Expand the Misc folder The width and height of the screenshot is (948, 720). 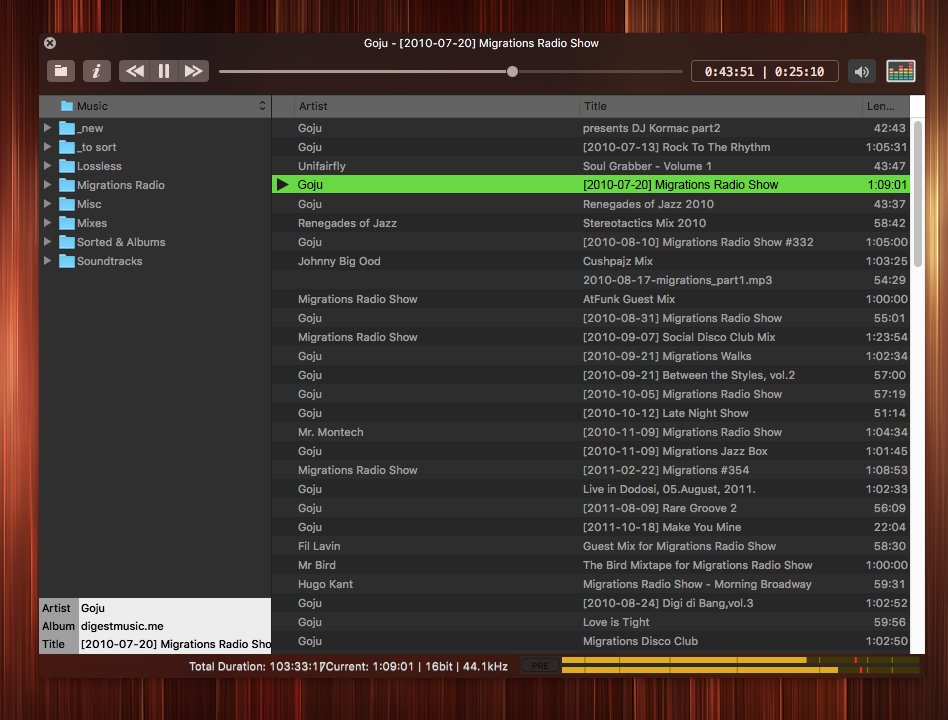click(x=47, y=204)
